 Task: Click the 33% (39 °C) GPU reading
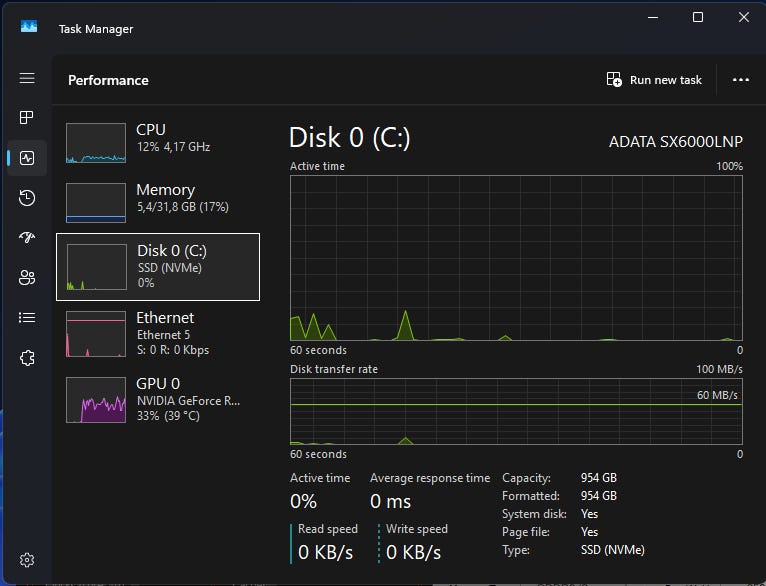pyautogui.click(x=168, y=416)
